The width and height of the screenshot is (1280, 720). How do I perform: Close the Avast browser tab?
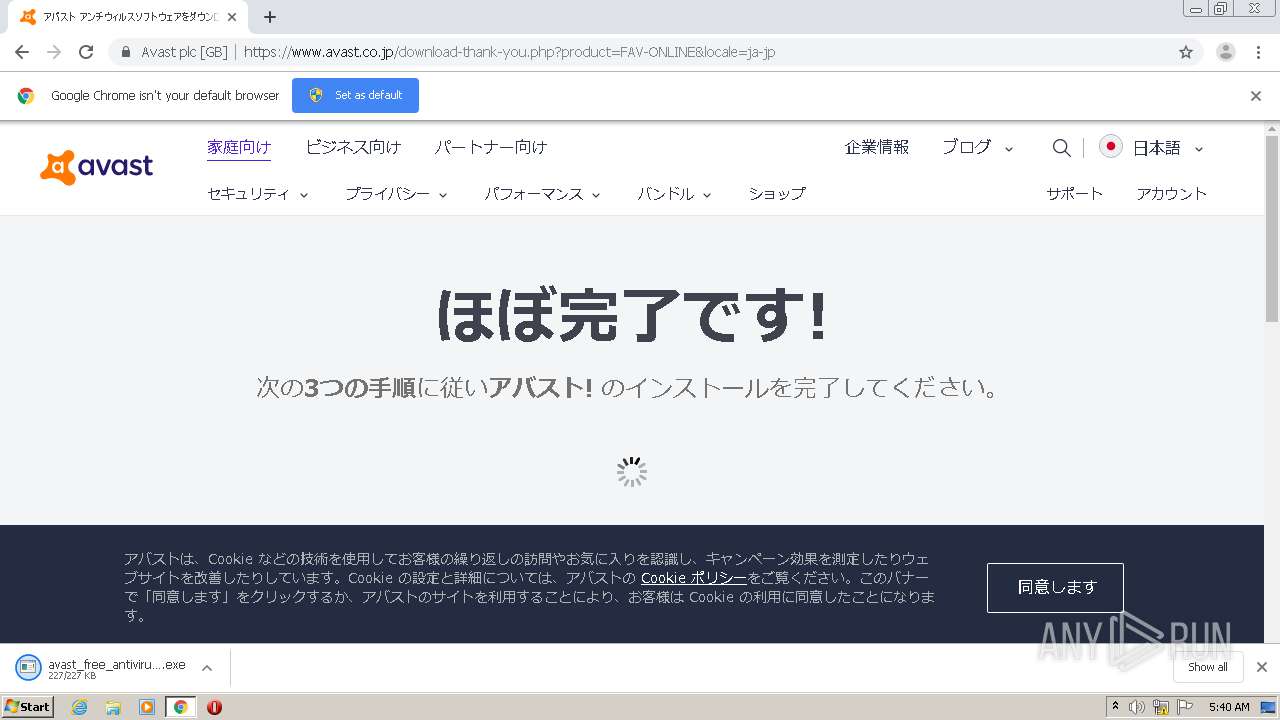(x=232, y=17)
